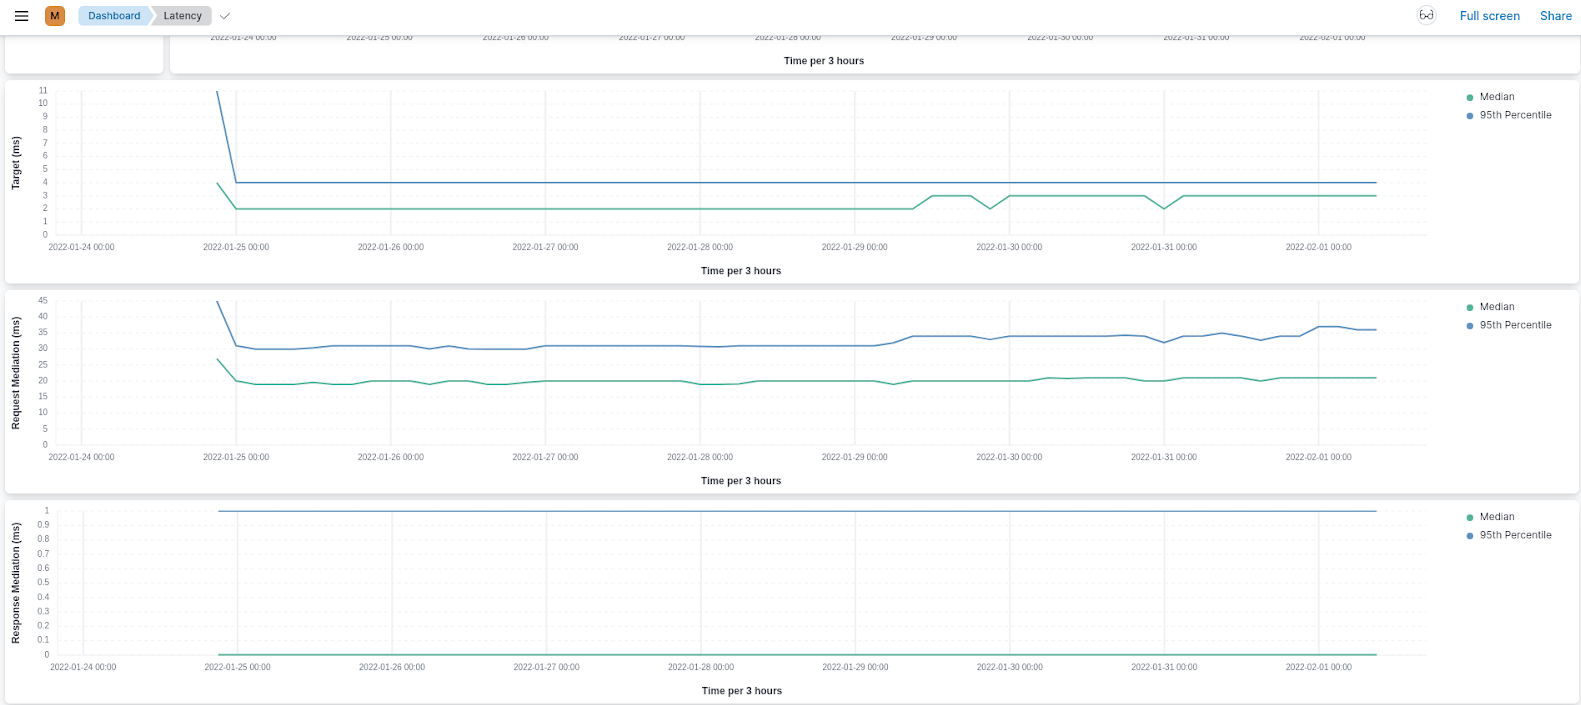Screen dimensions: 1581x705
Task: Toggle Median series in Target chart legend
Action: pos(1496,97)
